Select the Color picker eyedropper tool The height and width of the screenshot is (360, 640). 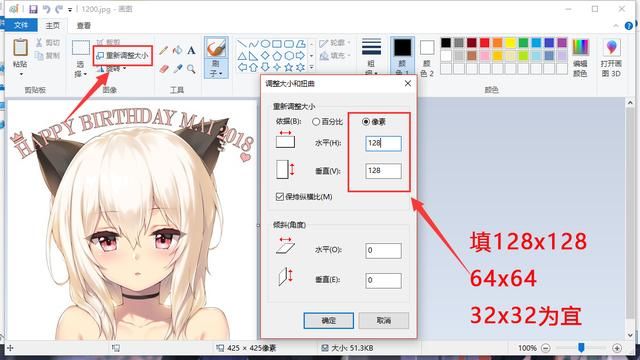[x=178, y=69]
